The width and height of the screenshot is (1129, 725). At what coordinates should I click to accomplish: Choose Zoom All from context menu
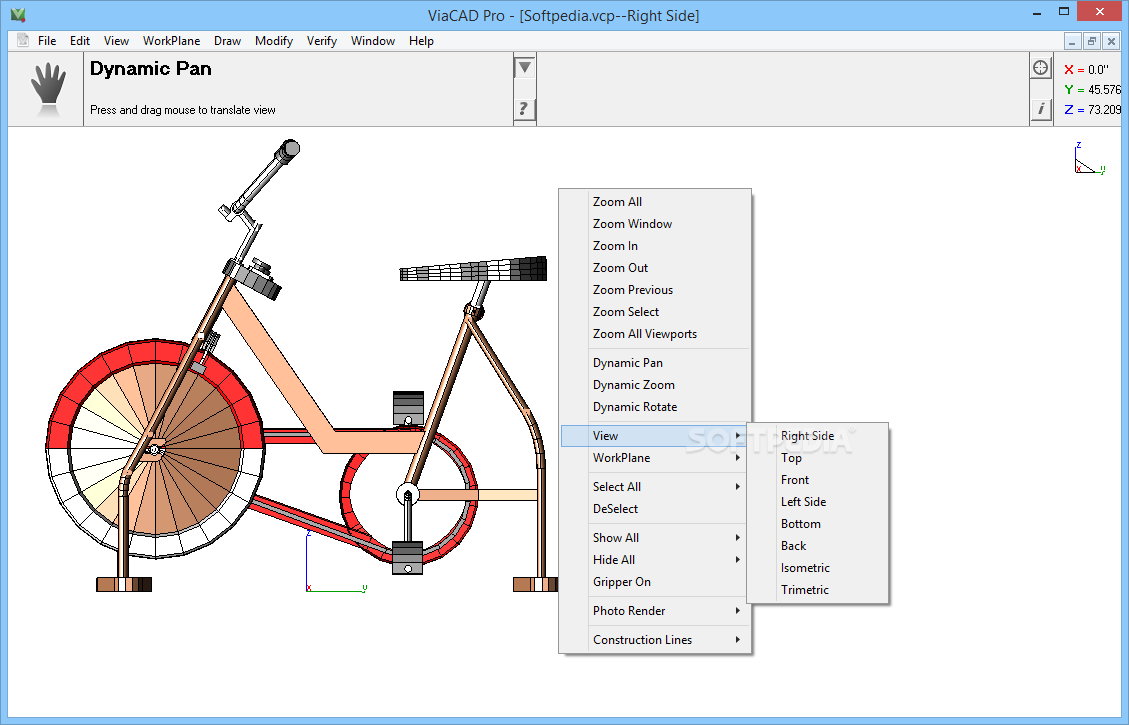655,202
